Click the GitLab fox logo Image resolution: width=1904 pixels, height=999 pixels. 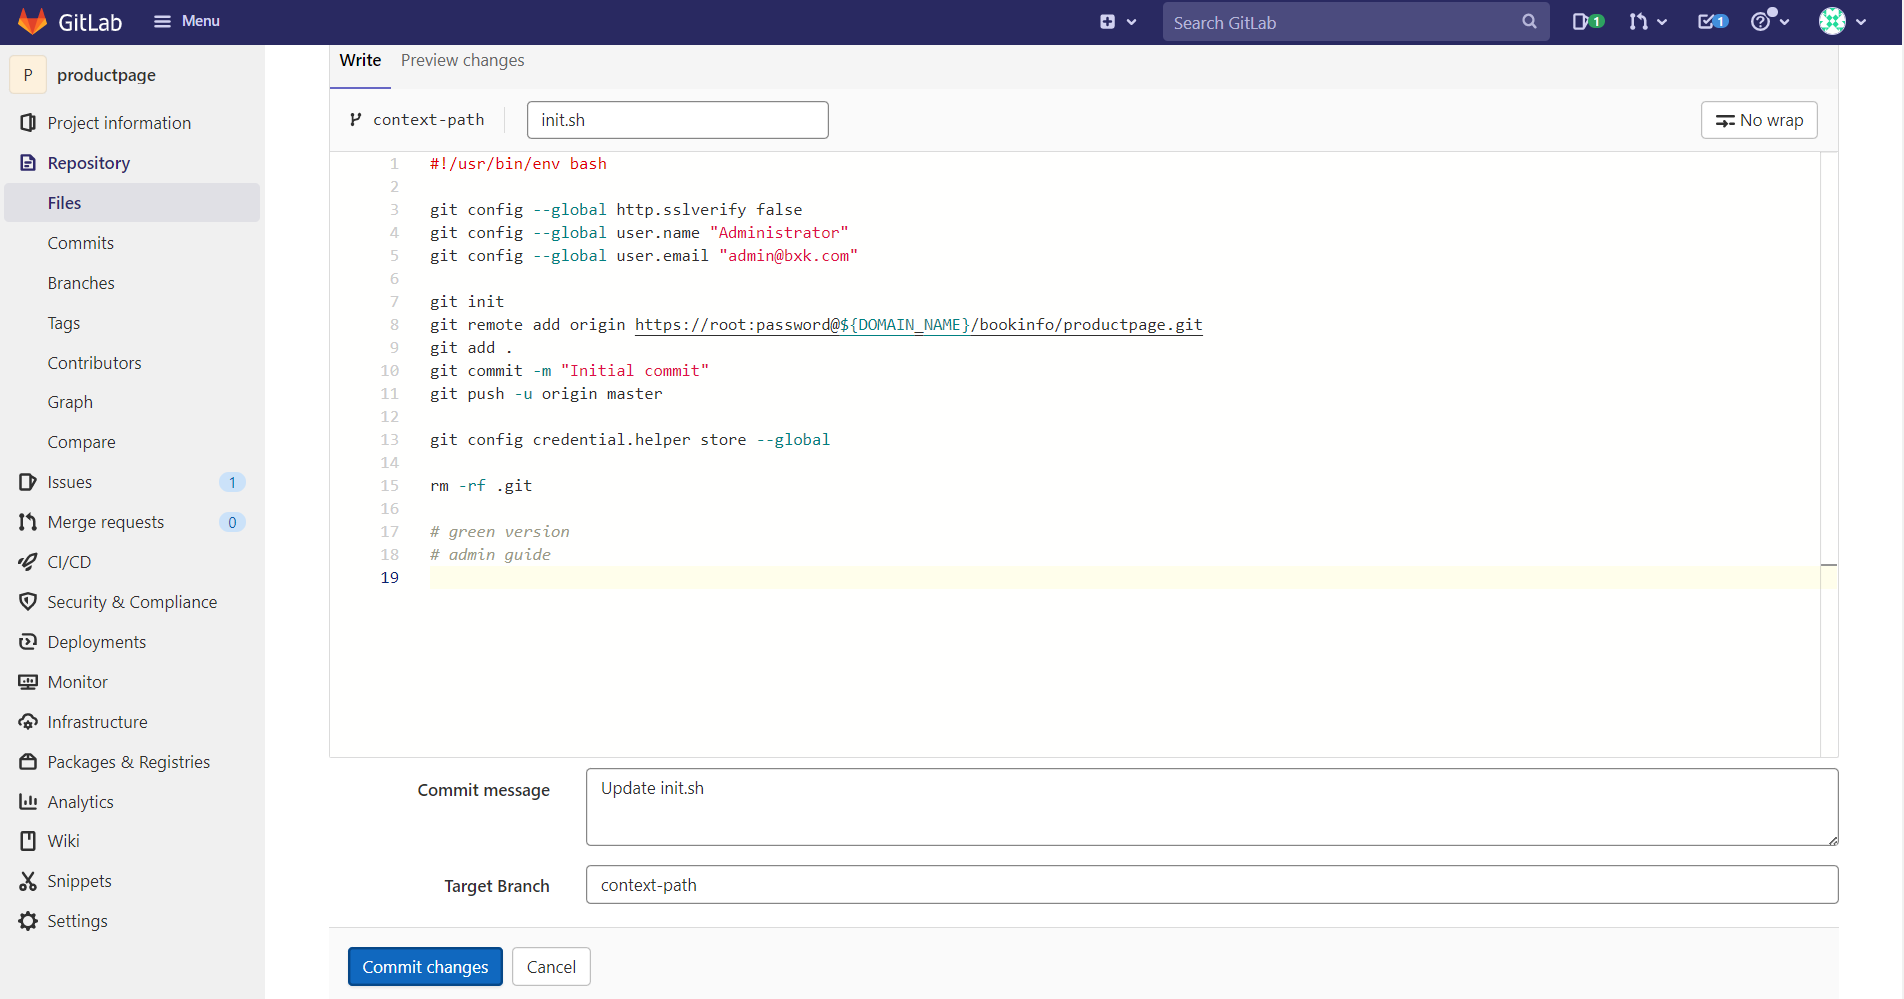pyautogui.click(x=33, y=21)
